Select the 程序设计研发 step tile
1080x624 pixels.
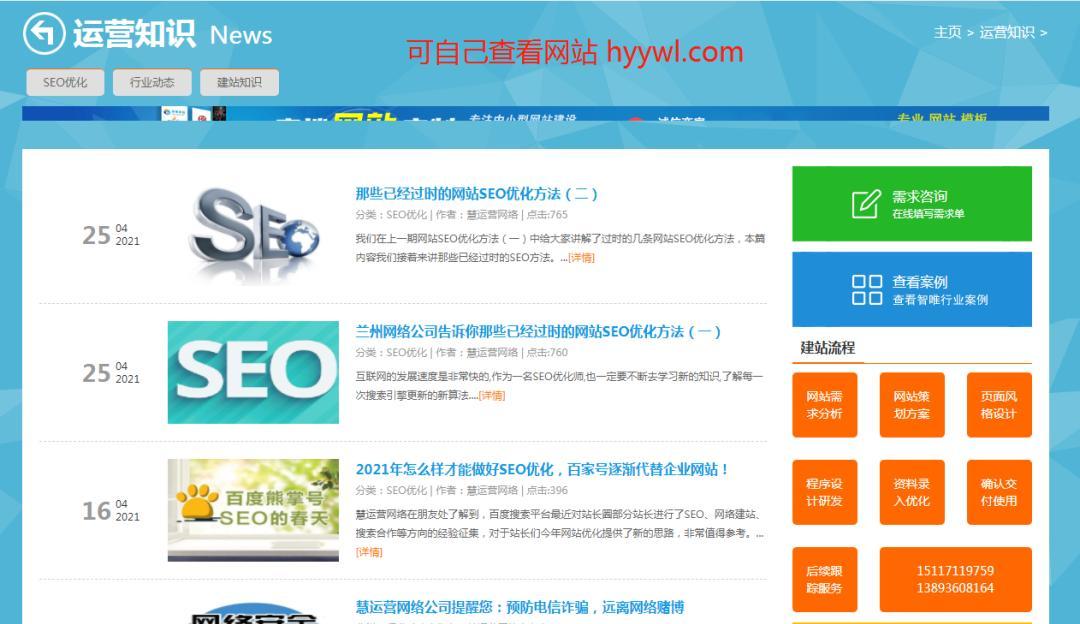pos(824,492)
